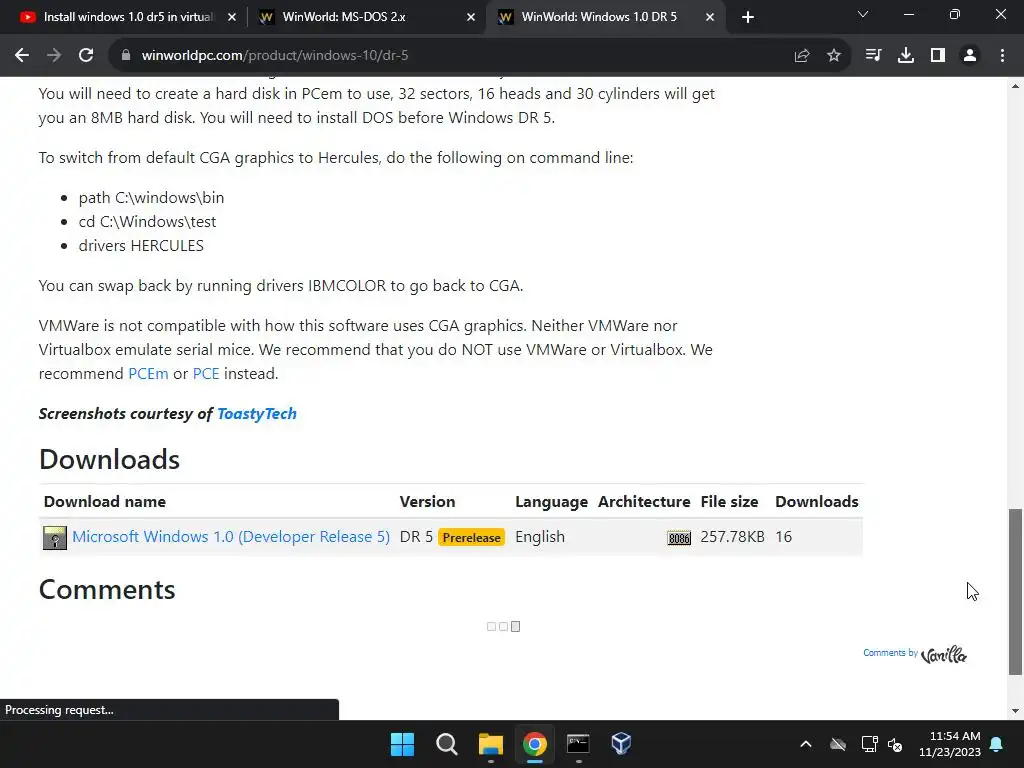Share this page icon in address bar
The height and width of the screenshot is (768, 1024).
tap(801, 56)
